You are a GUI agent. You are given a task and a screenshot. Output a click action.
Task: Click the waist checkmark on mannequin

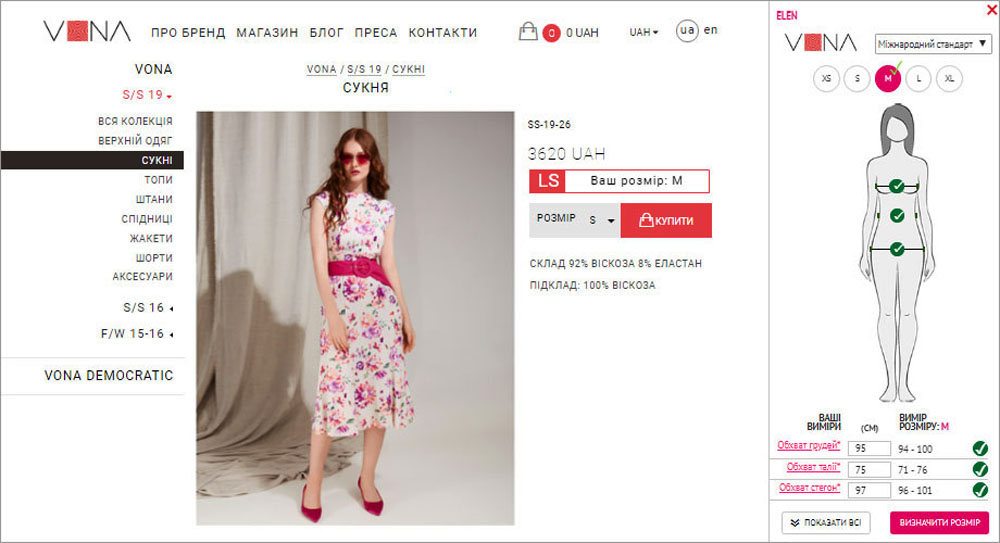(897, 216)
